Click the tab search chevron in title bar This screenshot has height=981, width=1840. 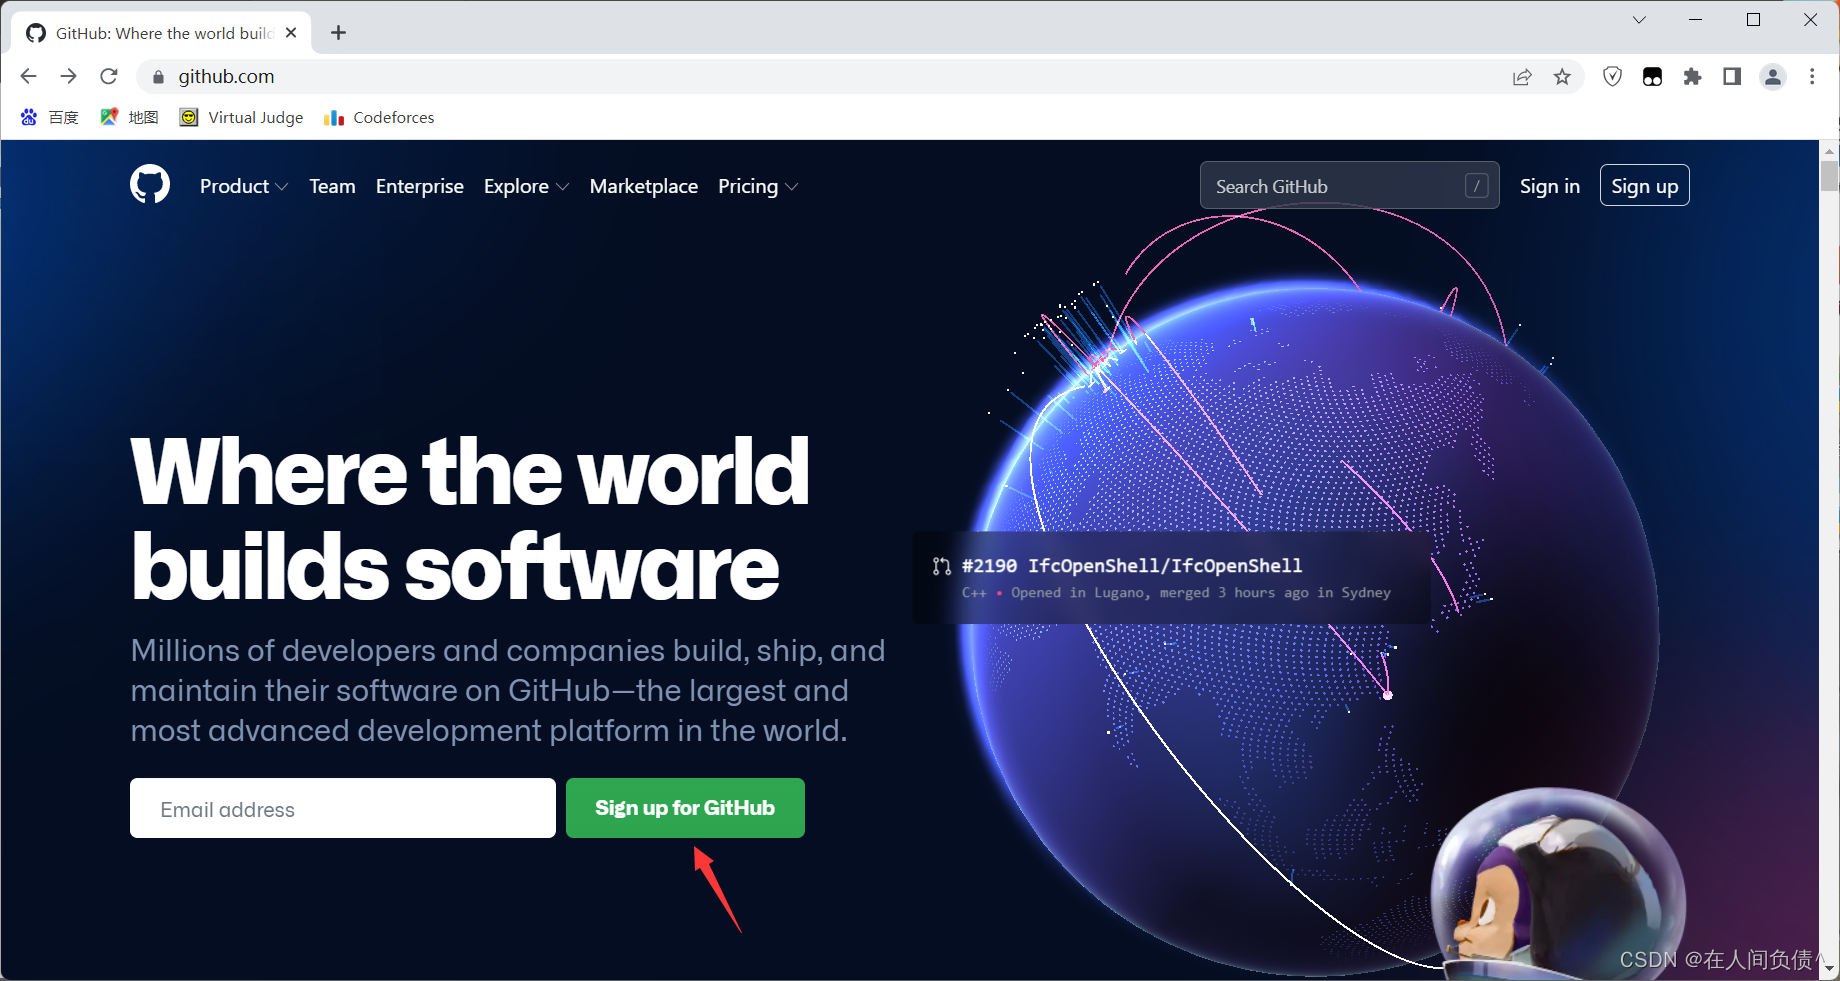[1639, 20]
